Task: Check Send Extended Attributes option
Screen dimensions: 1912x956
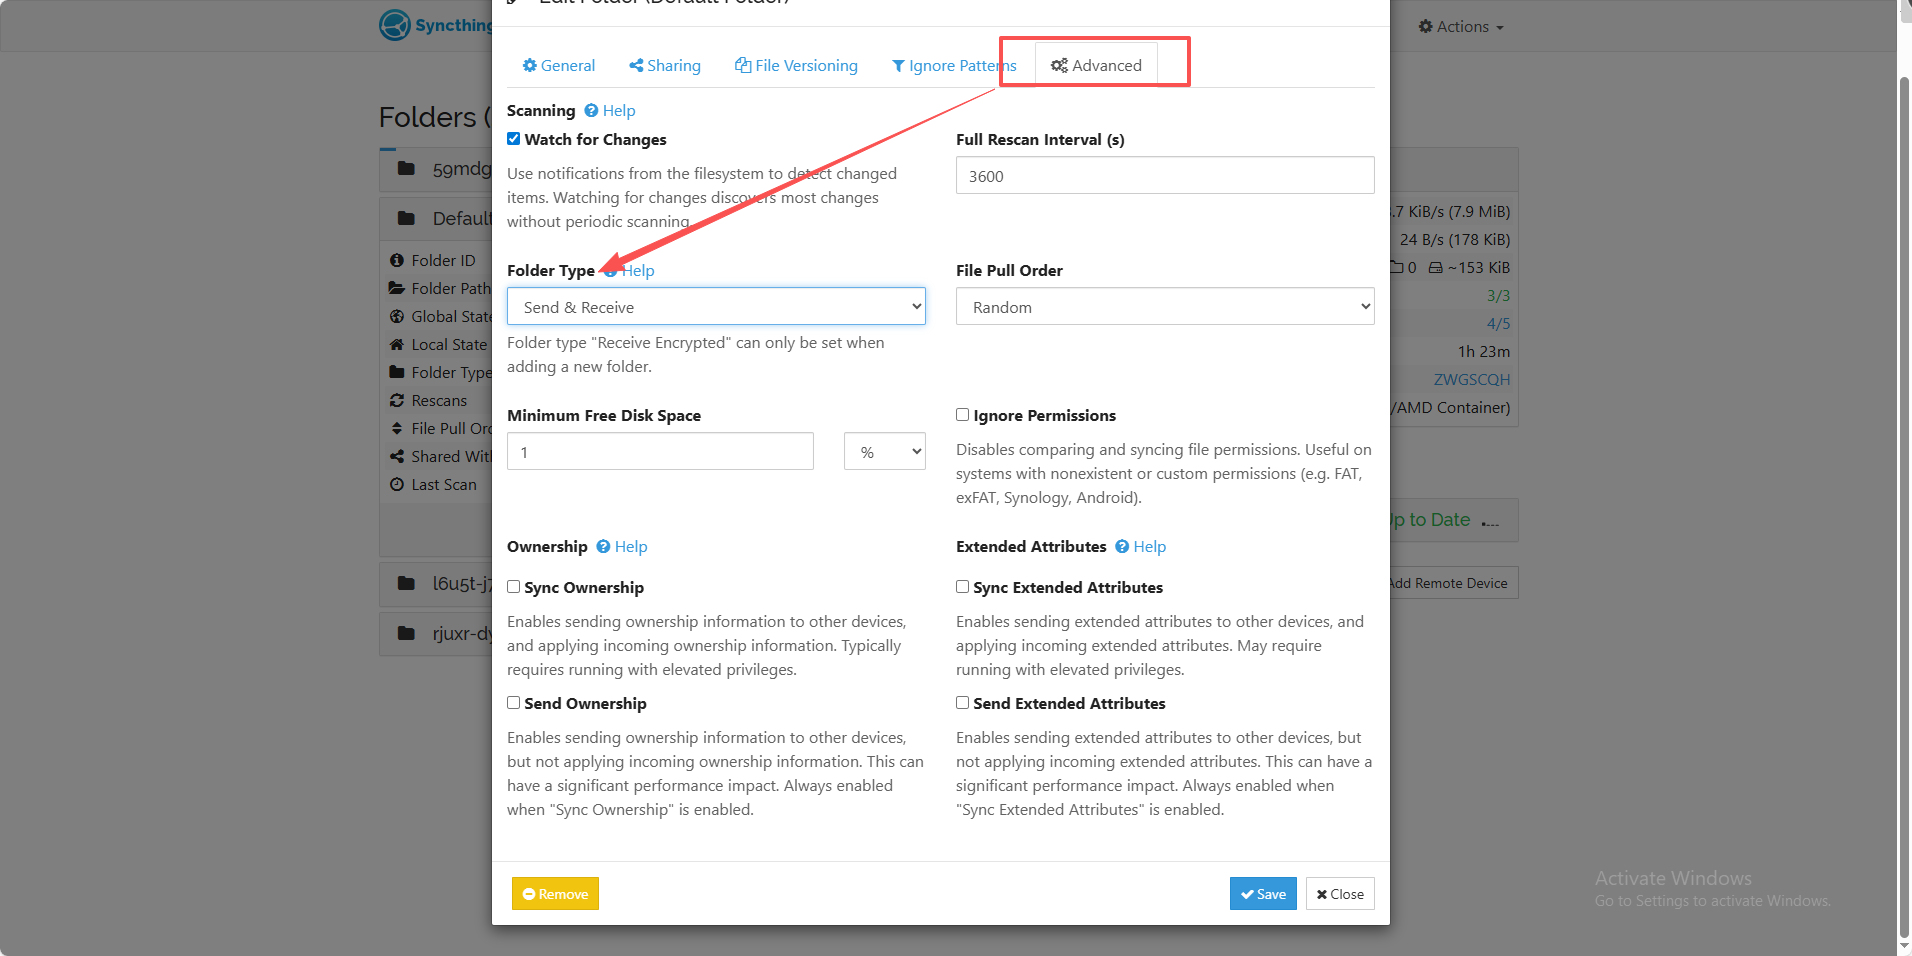Action: 962,702
